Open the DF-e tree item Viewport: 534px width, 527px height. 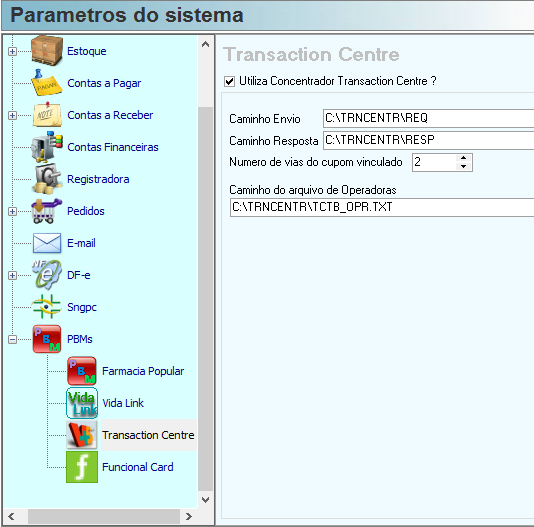(79, 275)
